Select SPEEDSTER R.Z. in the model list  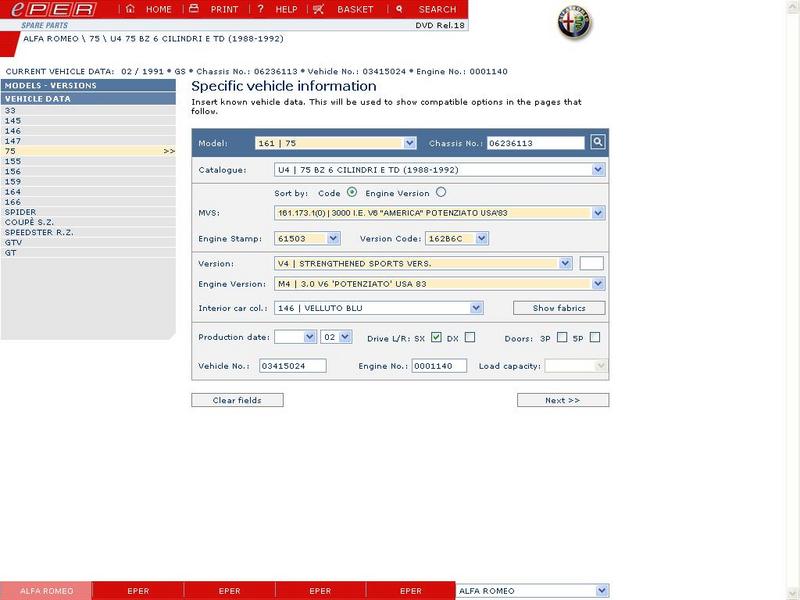click(x=88, y=233)
